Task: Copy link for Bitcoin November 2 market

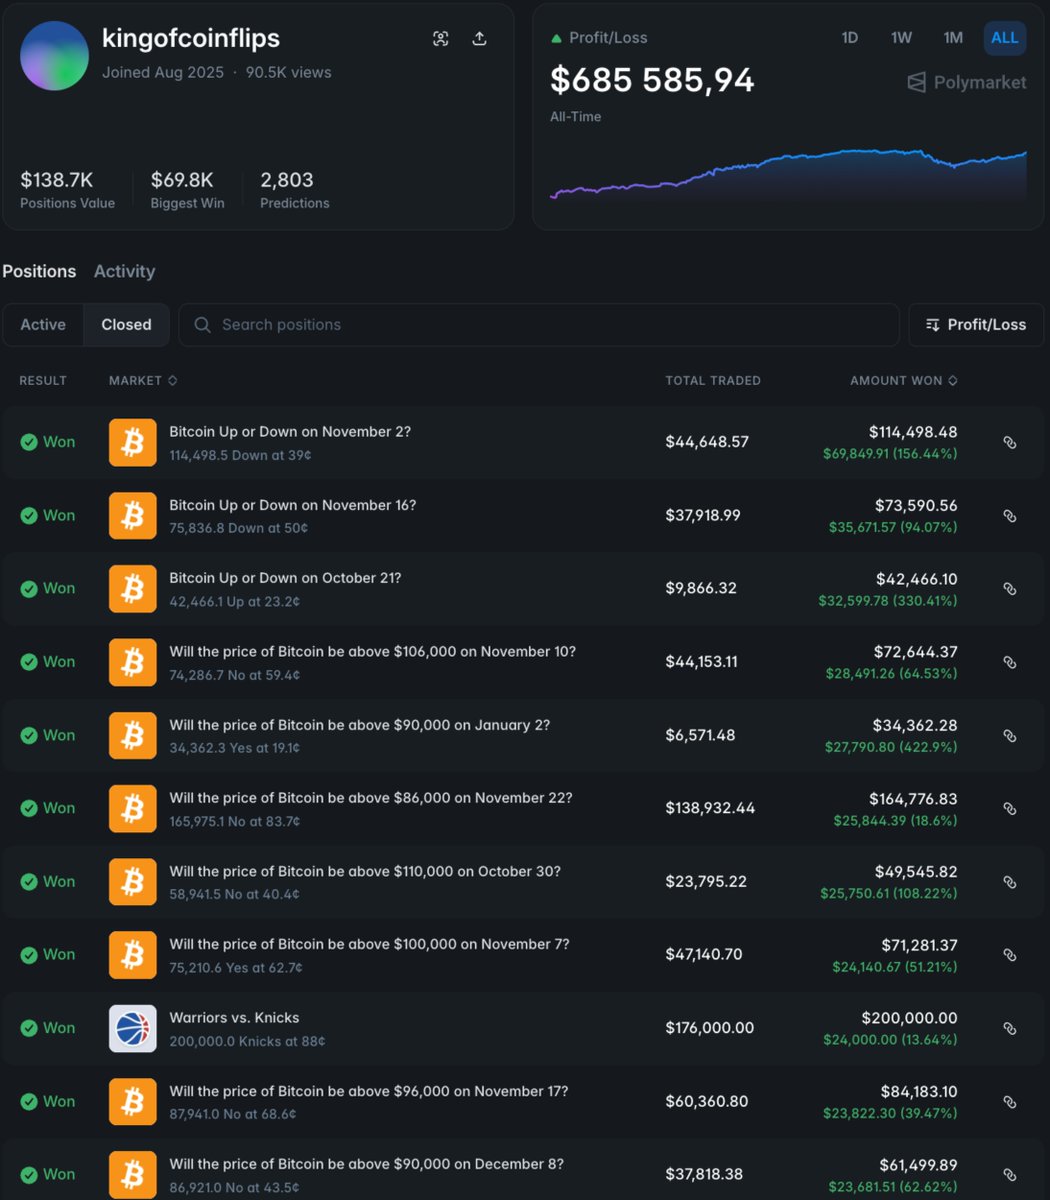Action: (x=1010, y=442)
